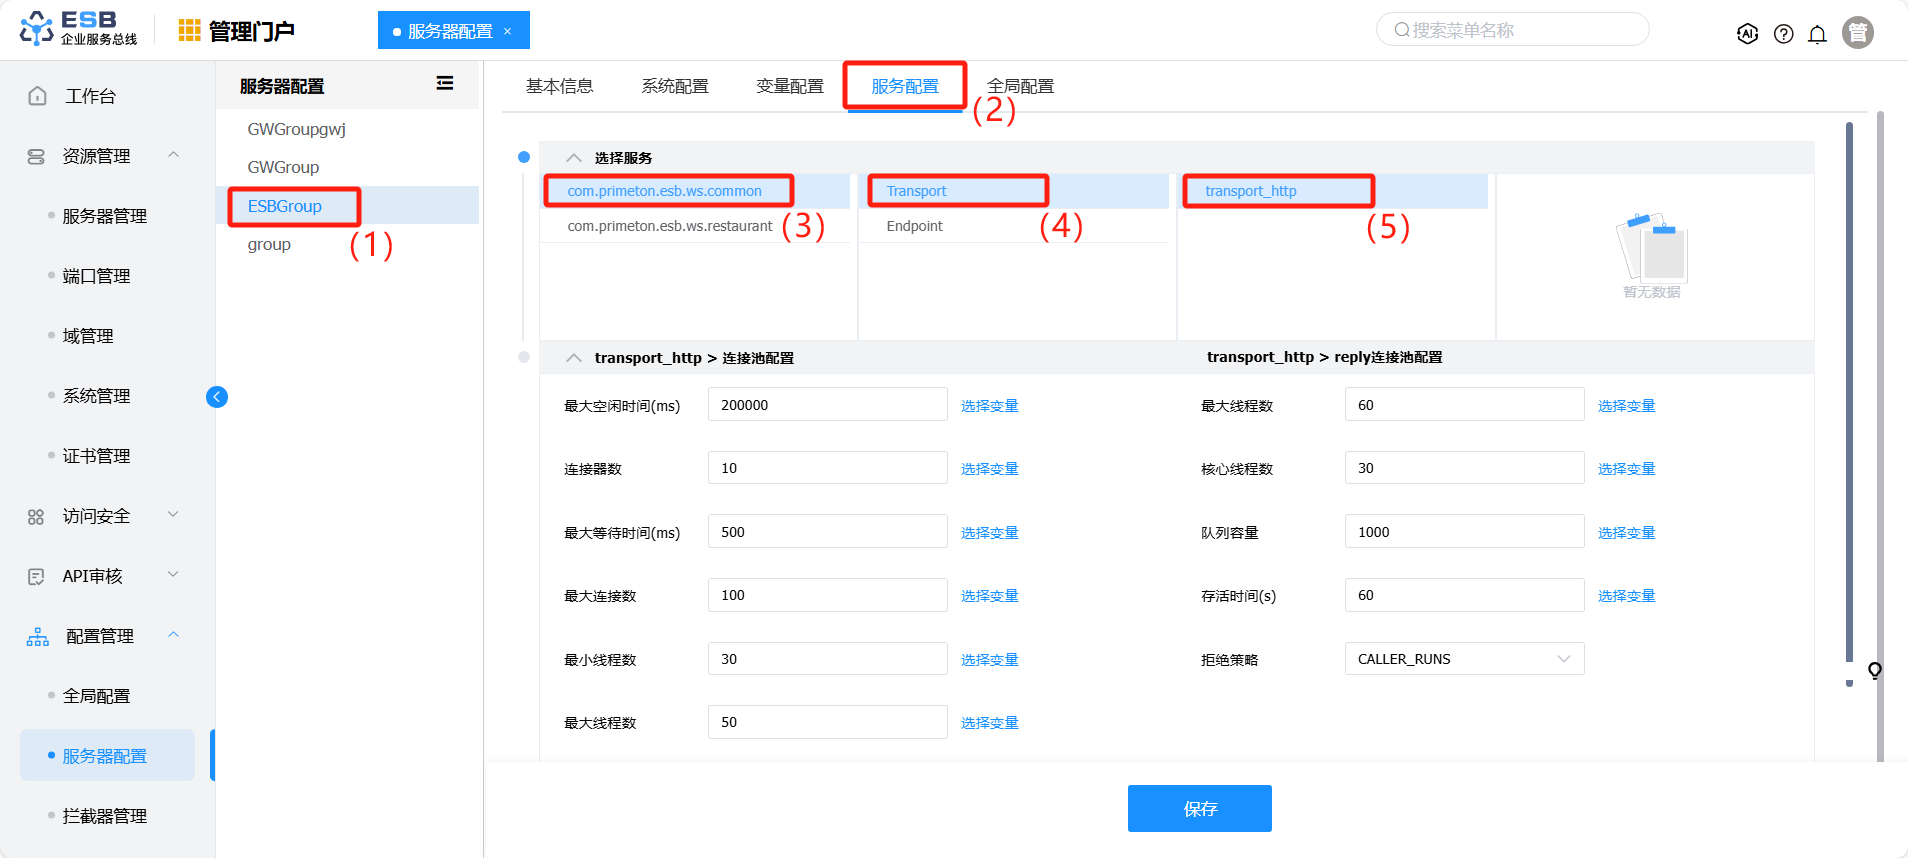Click the workbench home icon
1908x858 pixels.
38,96
